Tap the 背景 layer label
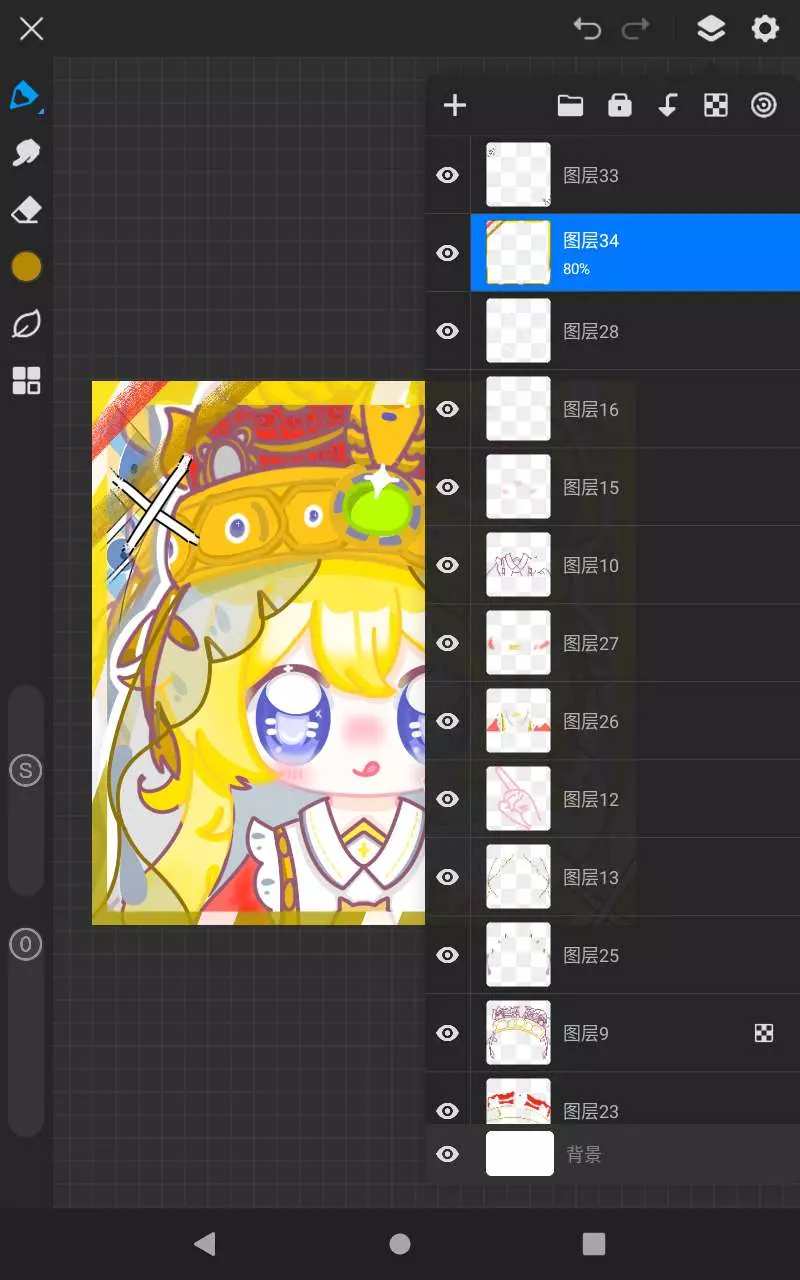 (x=584, y=1155)
